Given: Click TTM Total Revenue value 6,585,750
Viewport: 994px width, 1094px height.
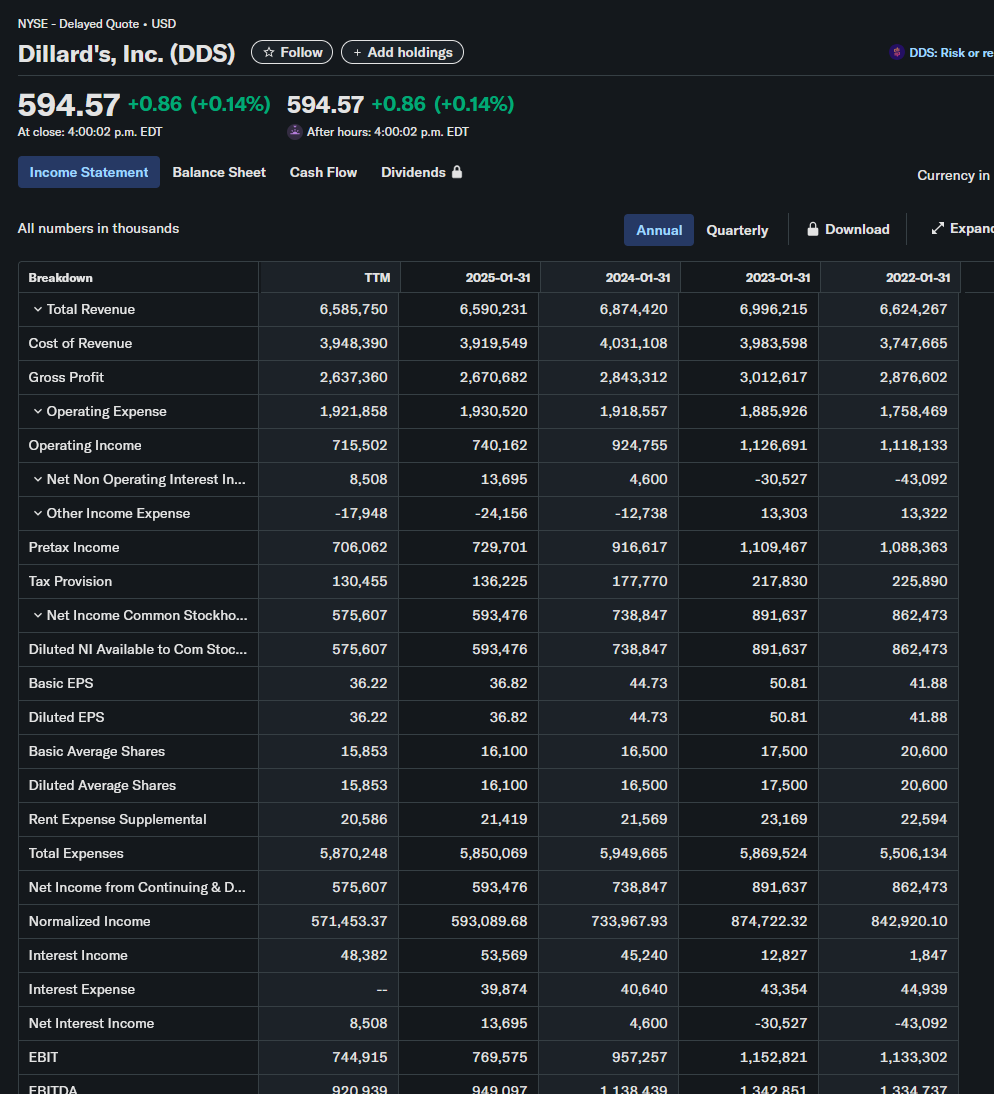Looking at the screenshot, I should [353, 309].
